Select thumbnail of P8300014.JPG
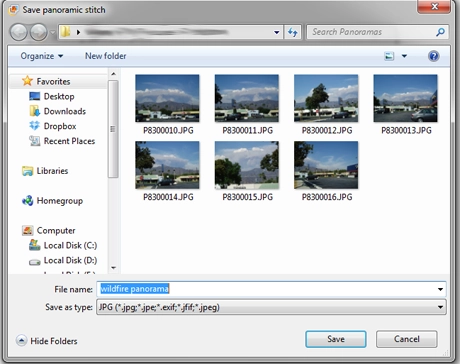This screenshot has height=364, width=460. click(167, 165)
